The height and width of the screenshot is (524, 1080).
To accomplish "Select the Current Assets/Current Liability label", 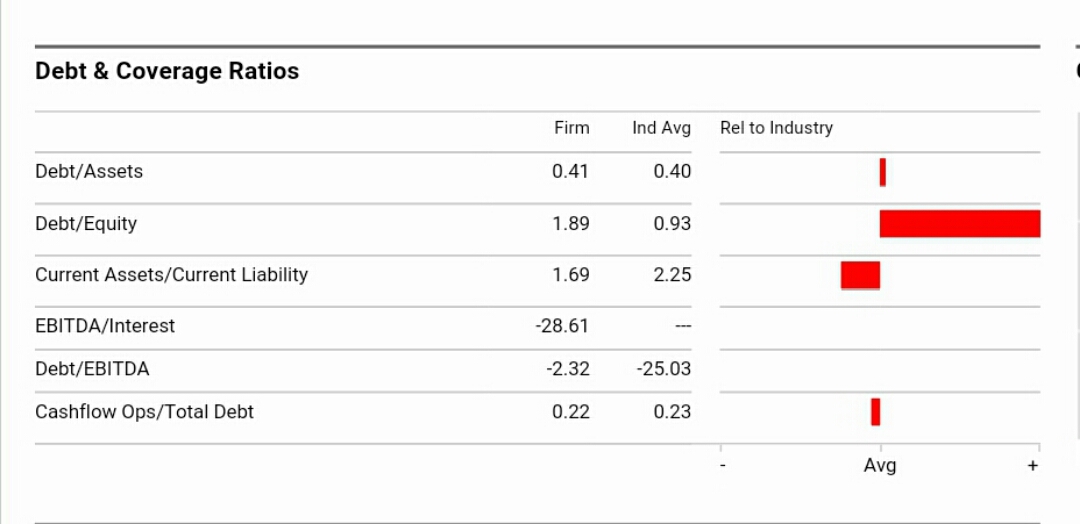I will [171, 275].
